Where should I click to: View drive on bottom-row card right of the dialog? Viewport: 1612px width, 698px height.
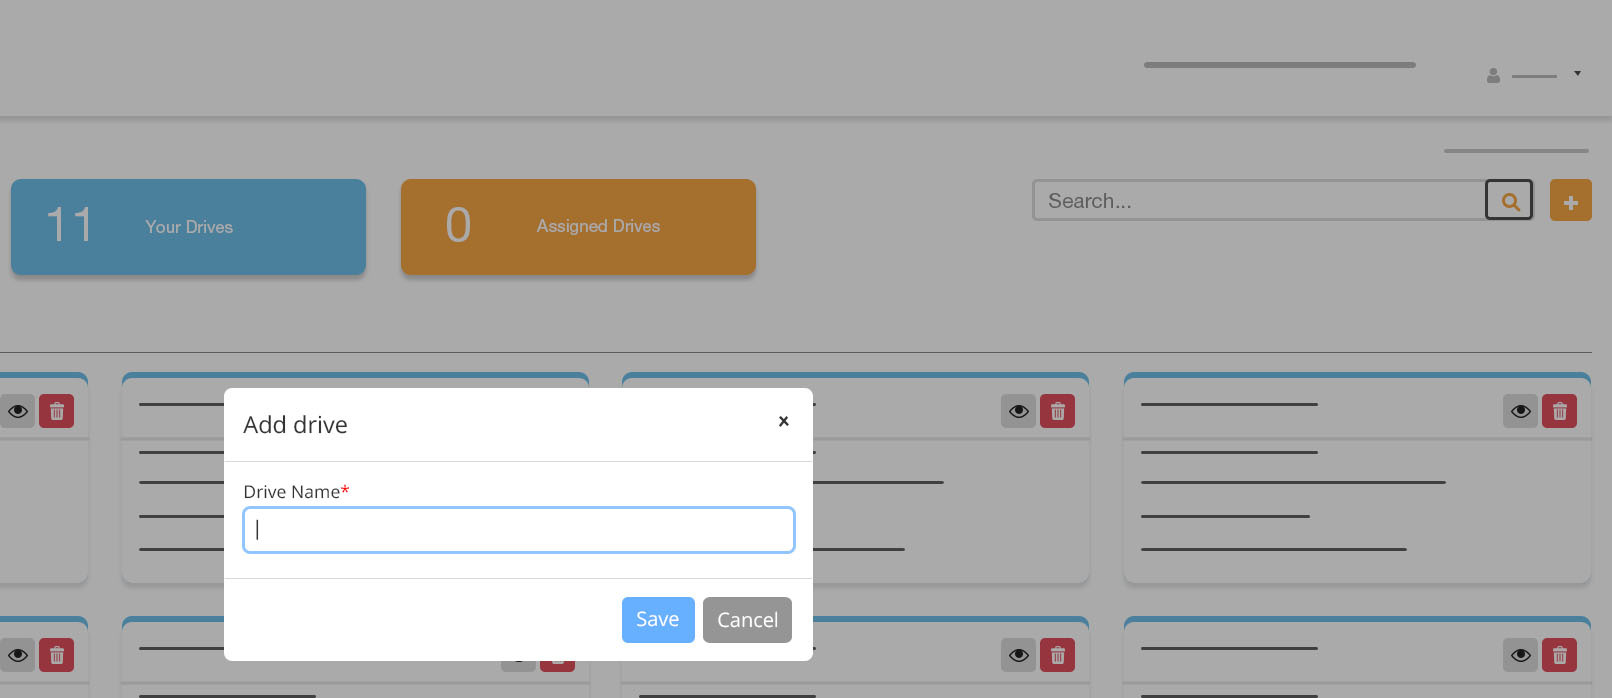(1018, 655)
